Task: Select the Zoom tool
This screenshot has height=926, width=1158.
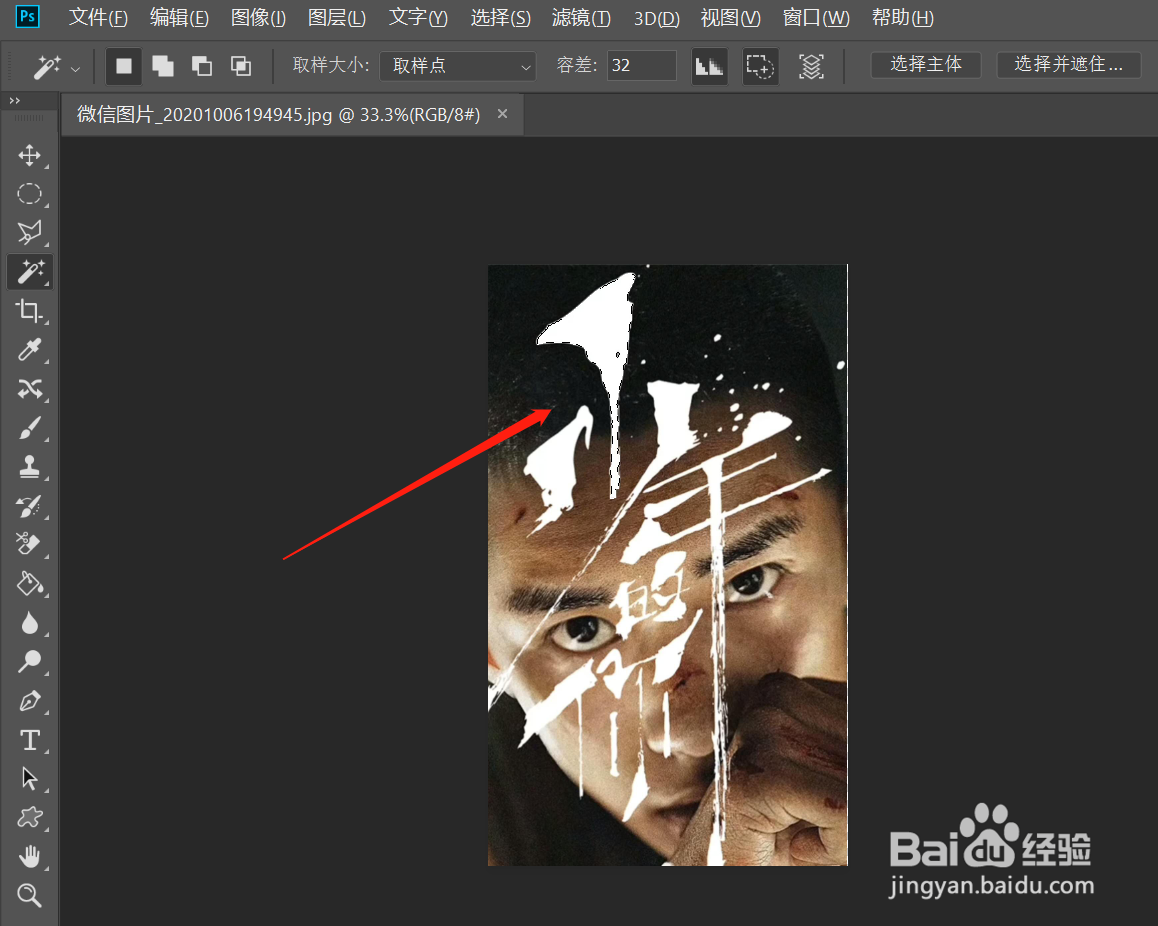Action: [30, 895]
